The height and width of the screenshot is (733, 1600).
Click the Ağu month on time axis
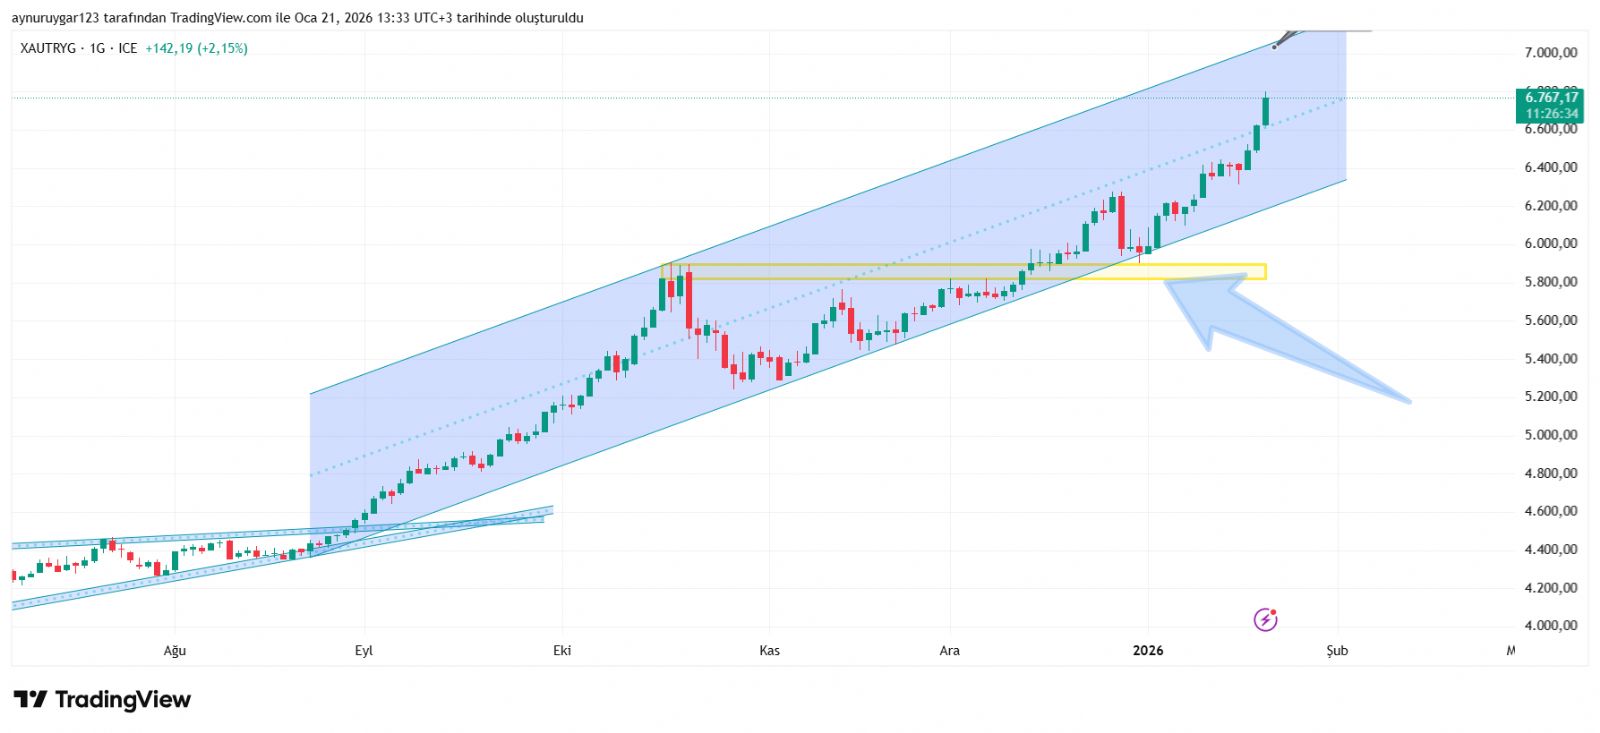(x=175, y=651)
